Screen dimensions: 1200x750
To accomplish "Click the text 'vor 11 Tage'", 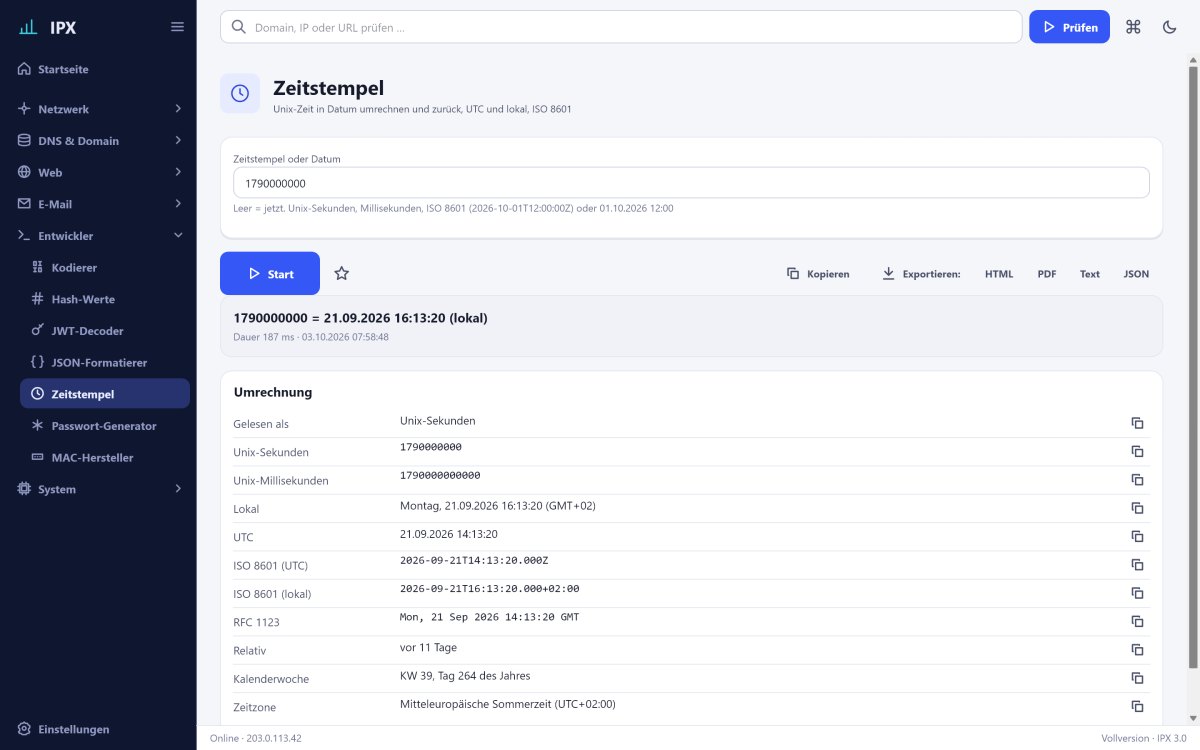I will [x=427, y=647].
